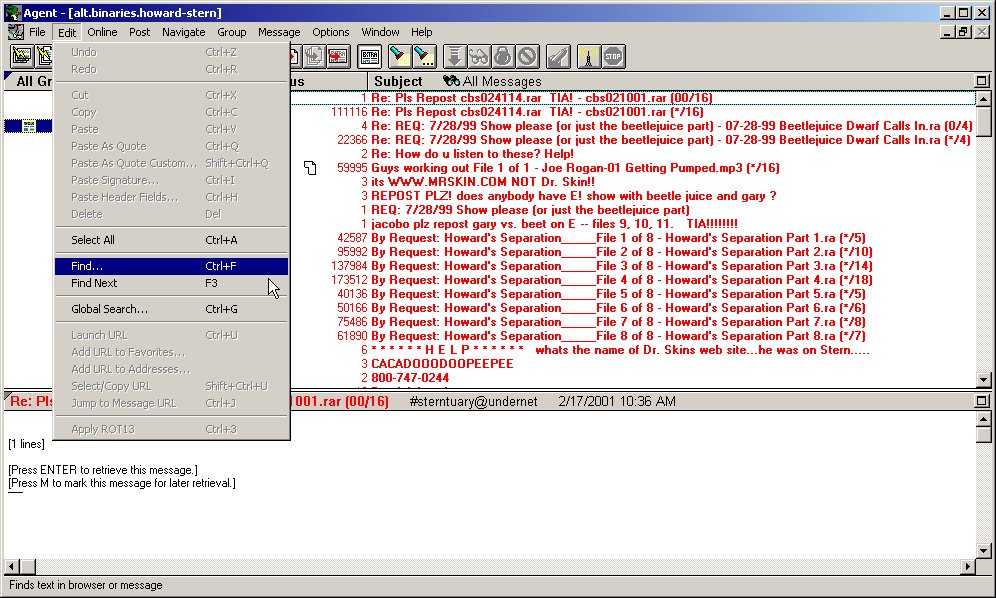Select message 'Guys working out File 1 of 1 - Joe Rogan'

pyautogui.click(x=575, y=168)
